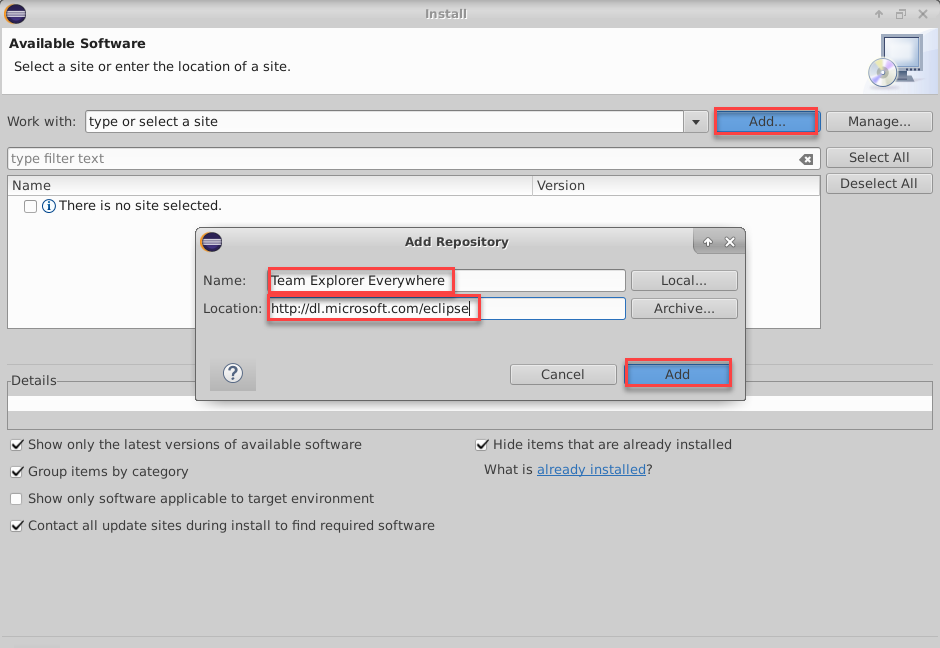Image resolution: width=940 pixels, height=648 pixels.
Task: Toggle Group items by category checkbox
Action: pyautogui.click(x=17, y=472)
